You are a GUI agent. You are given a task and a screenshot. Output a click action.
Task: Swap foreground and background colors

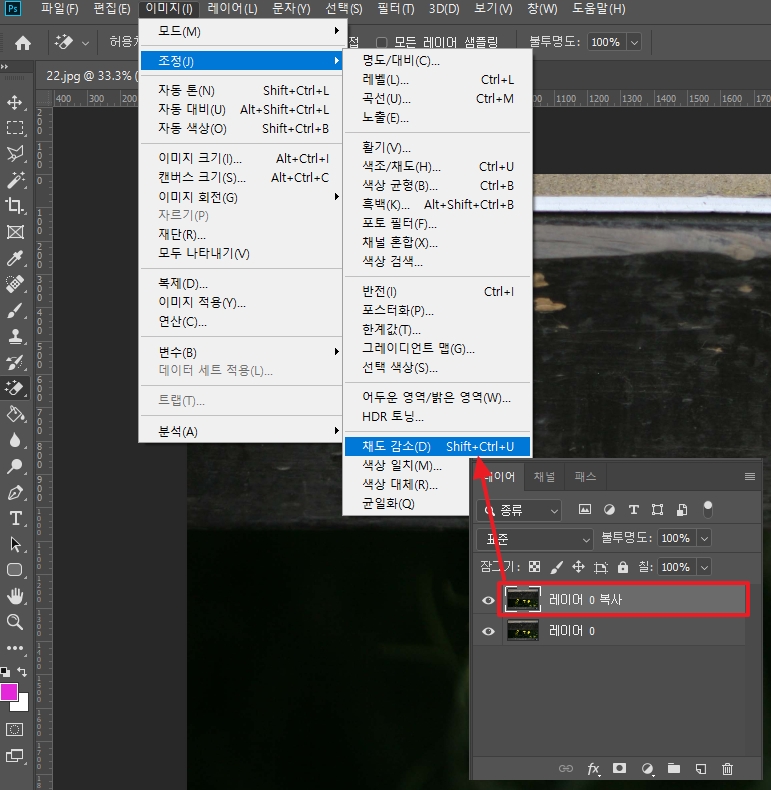(x=22, y=671)
